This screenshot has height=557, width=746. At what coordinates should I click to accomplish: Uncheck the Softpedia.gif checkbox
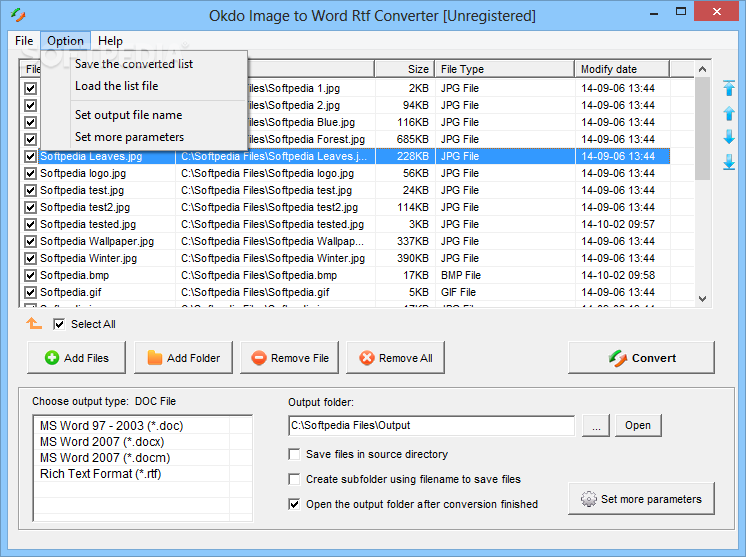[30, 292]
